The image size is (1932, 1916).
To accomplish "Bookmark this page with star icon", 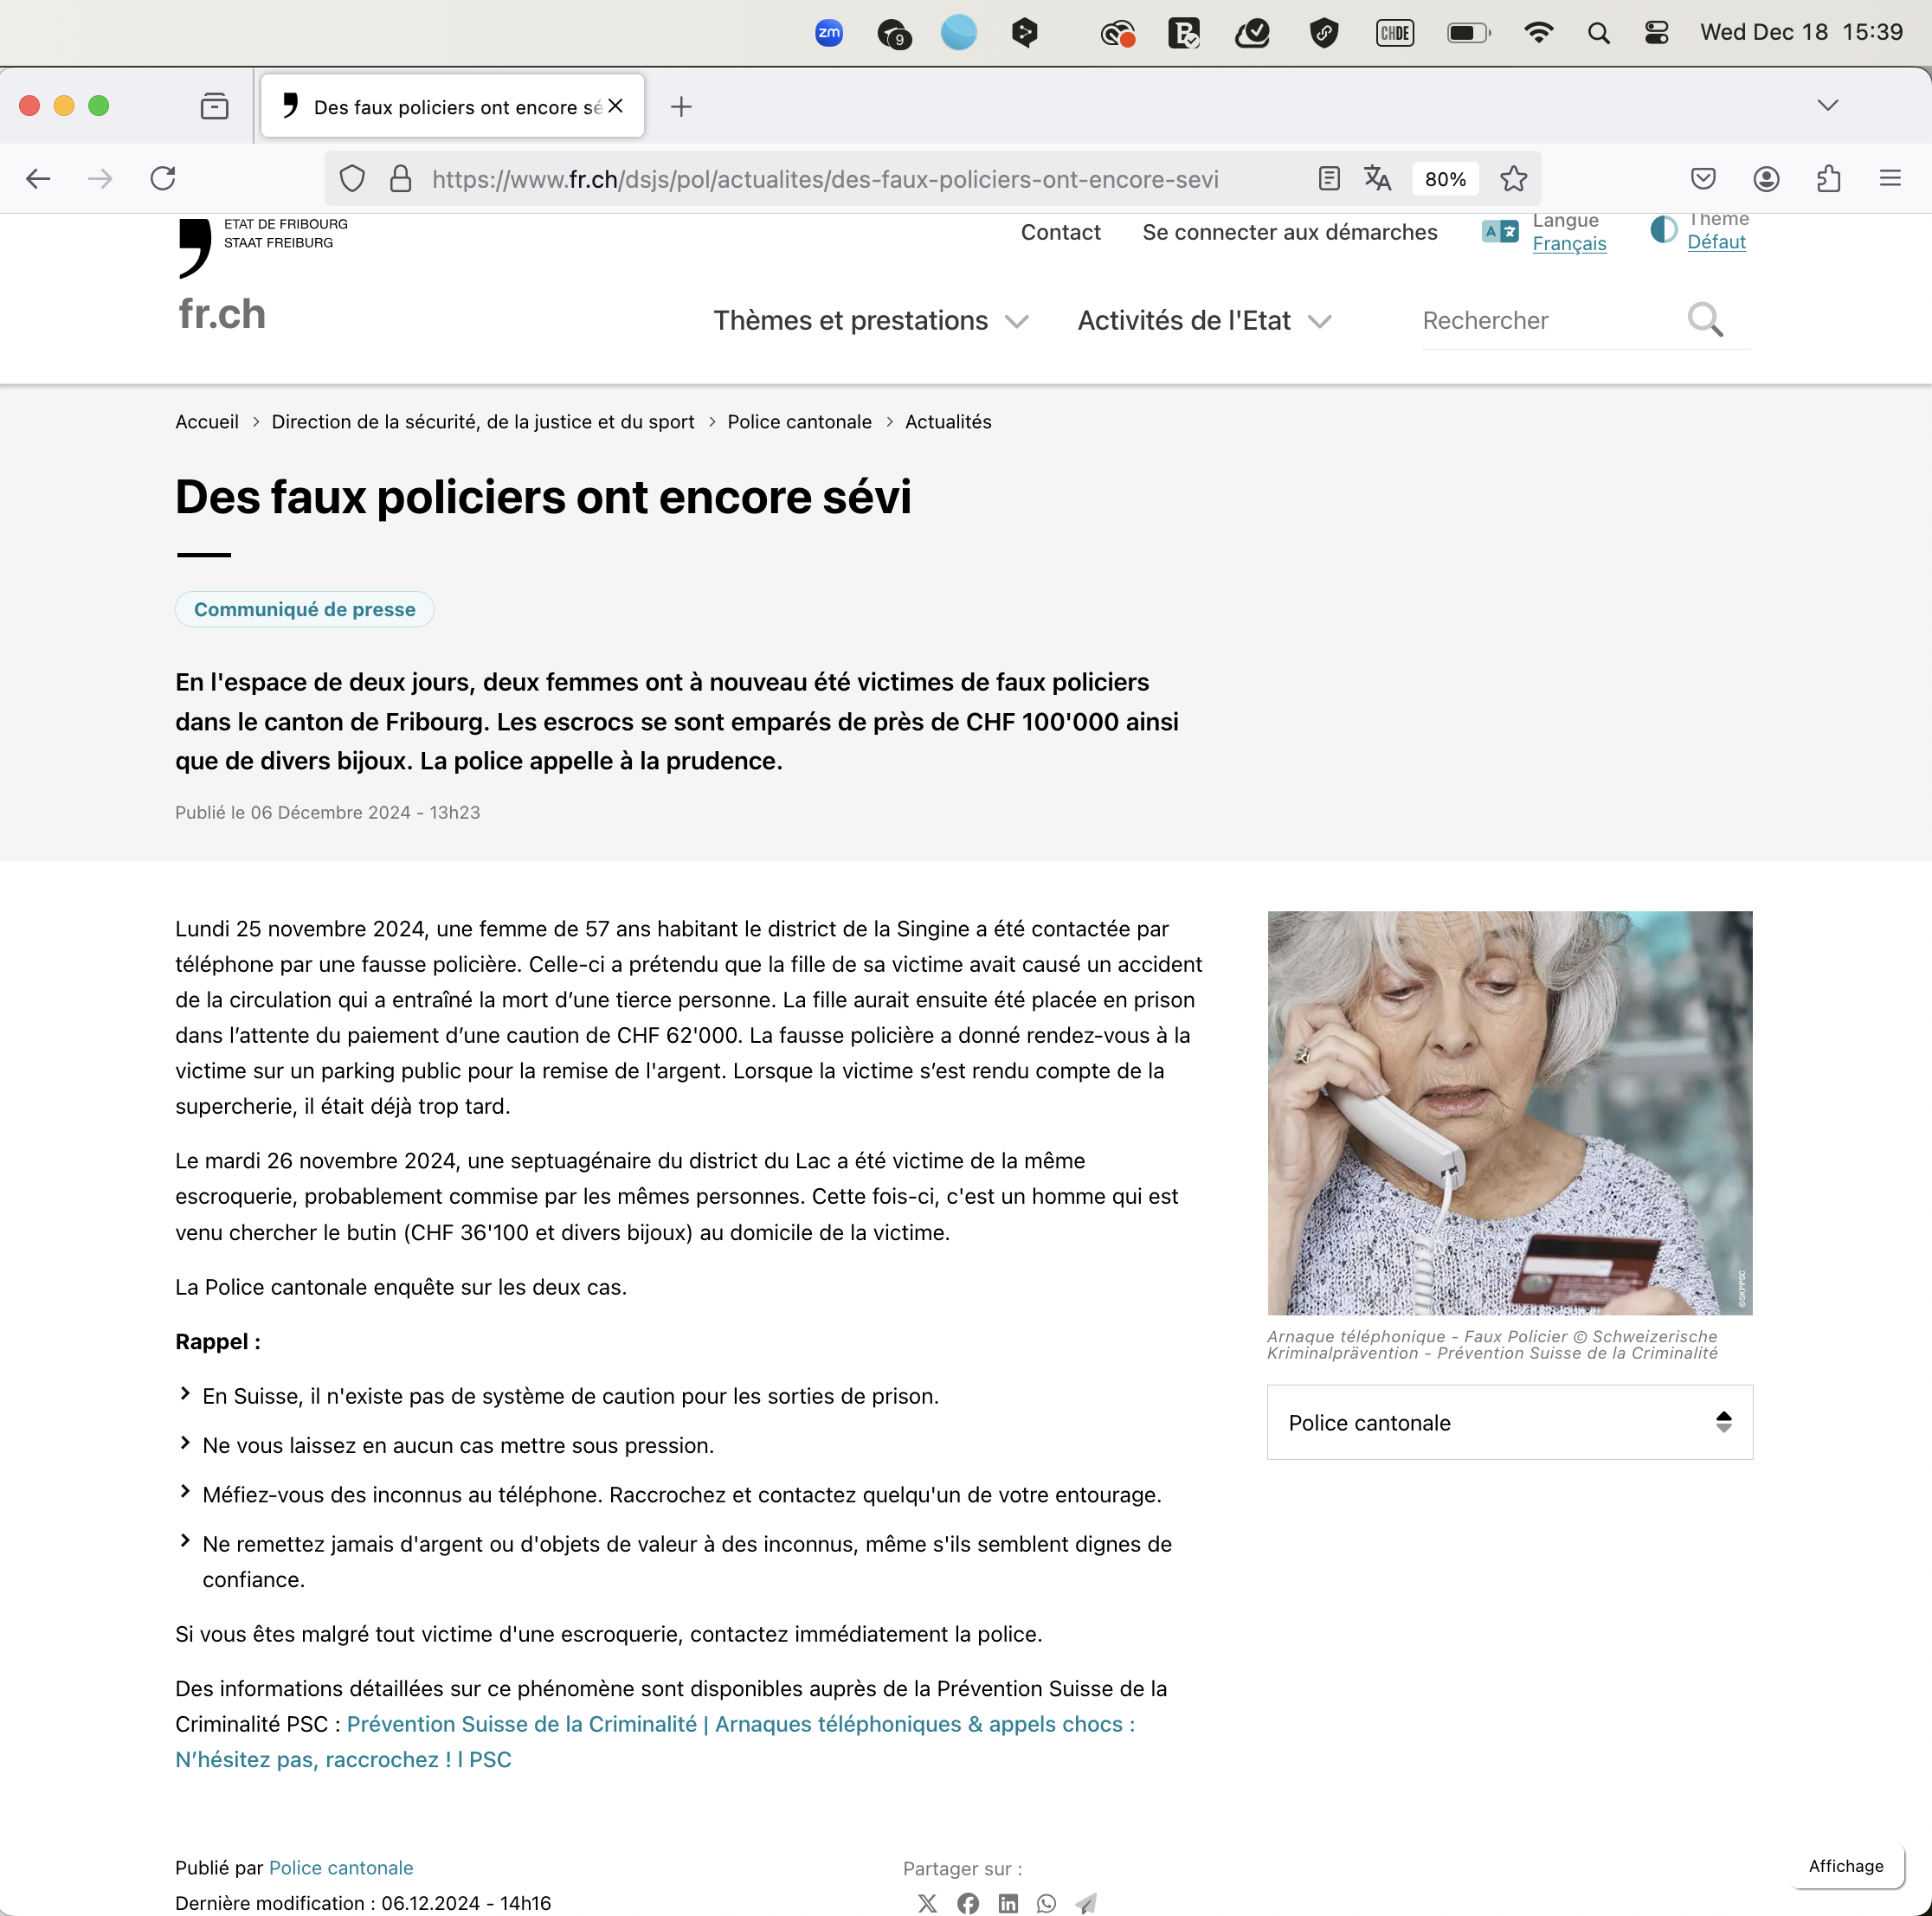I will tap(1513, 179).
